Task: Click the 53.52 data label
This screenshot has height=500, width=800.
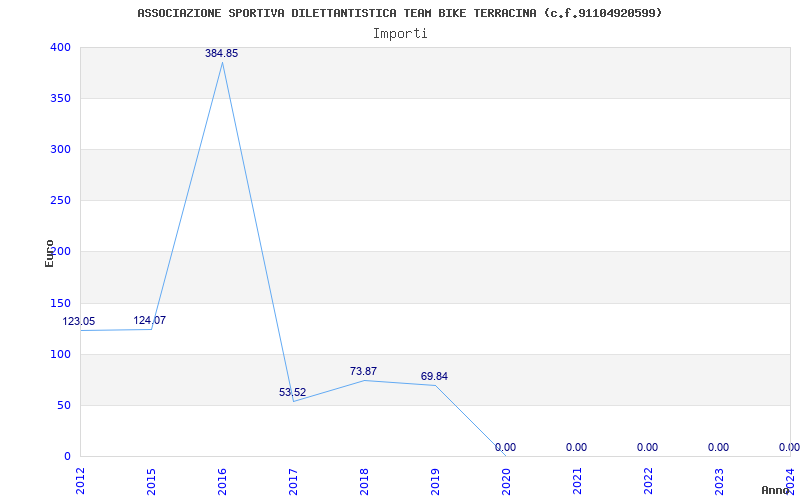Action: [292, 392]
